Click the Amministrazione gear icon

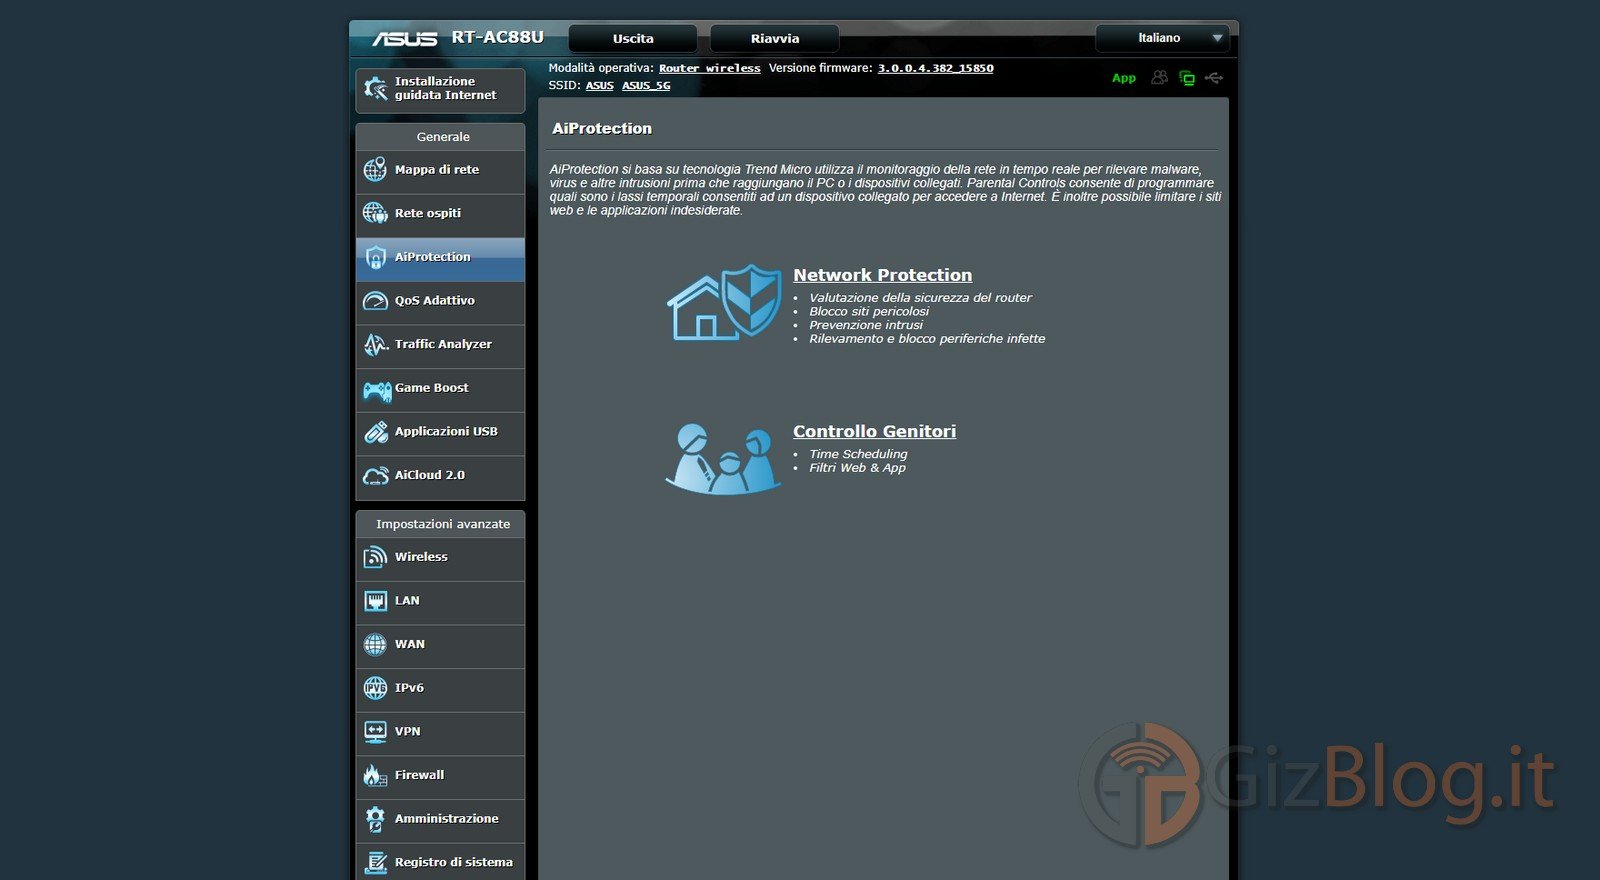coord(375,819)
